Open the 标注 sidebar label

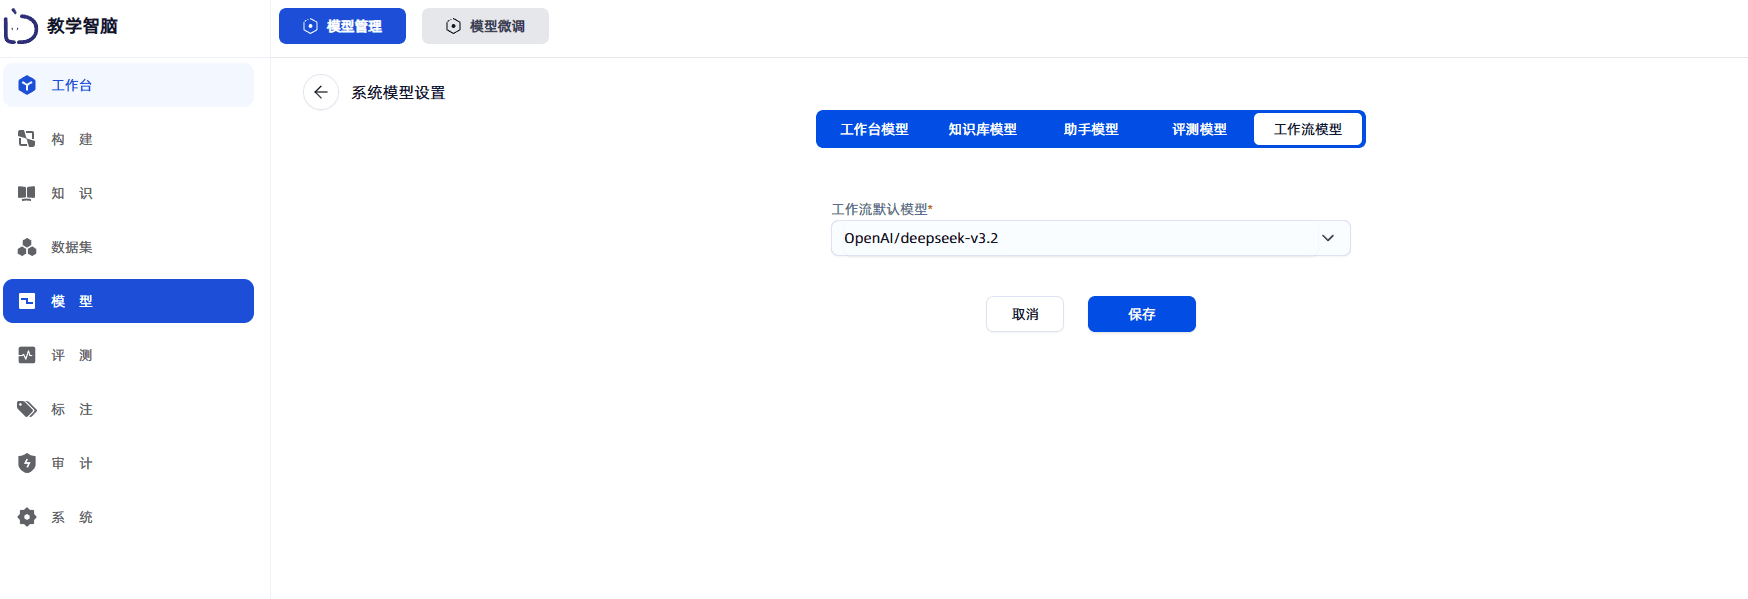[72, 409]
